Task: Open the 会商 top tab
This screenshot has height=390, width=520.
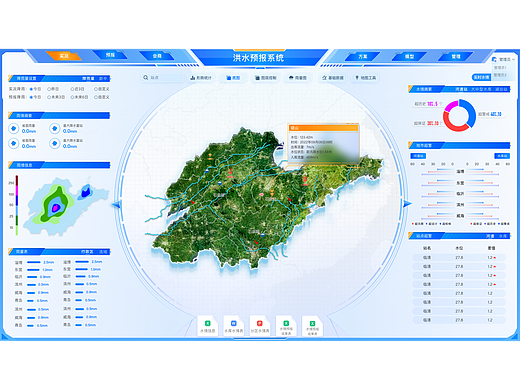Action: click(x=157, y=56)
